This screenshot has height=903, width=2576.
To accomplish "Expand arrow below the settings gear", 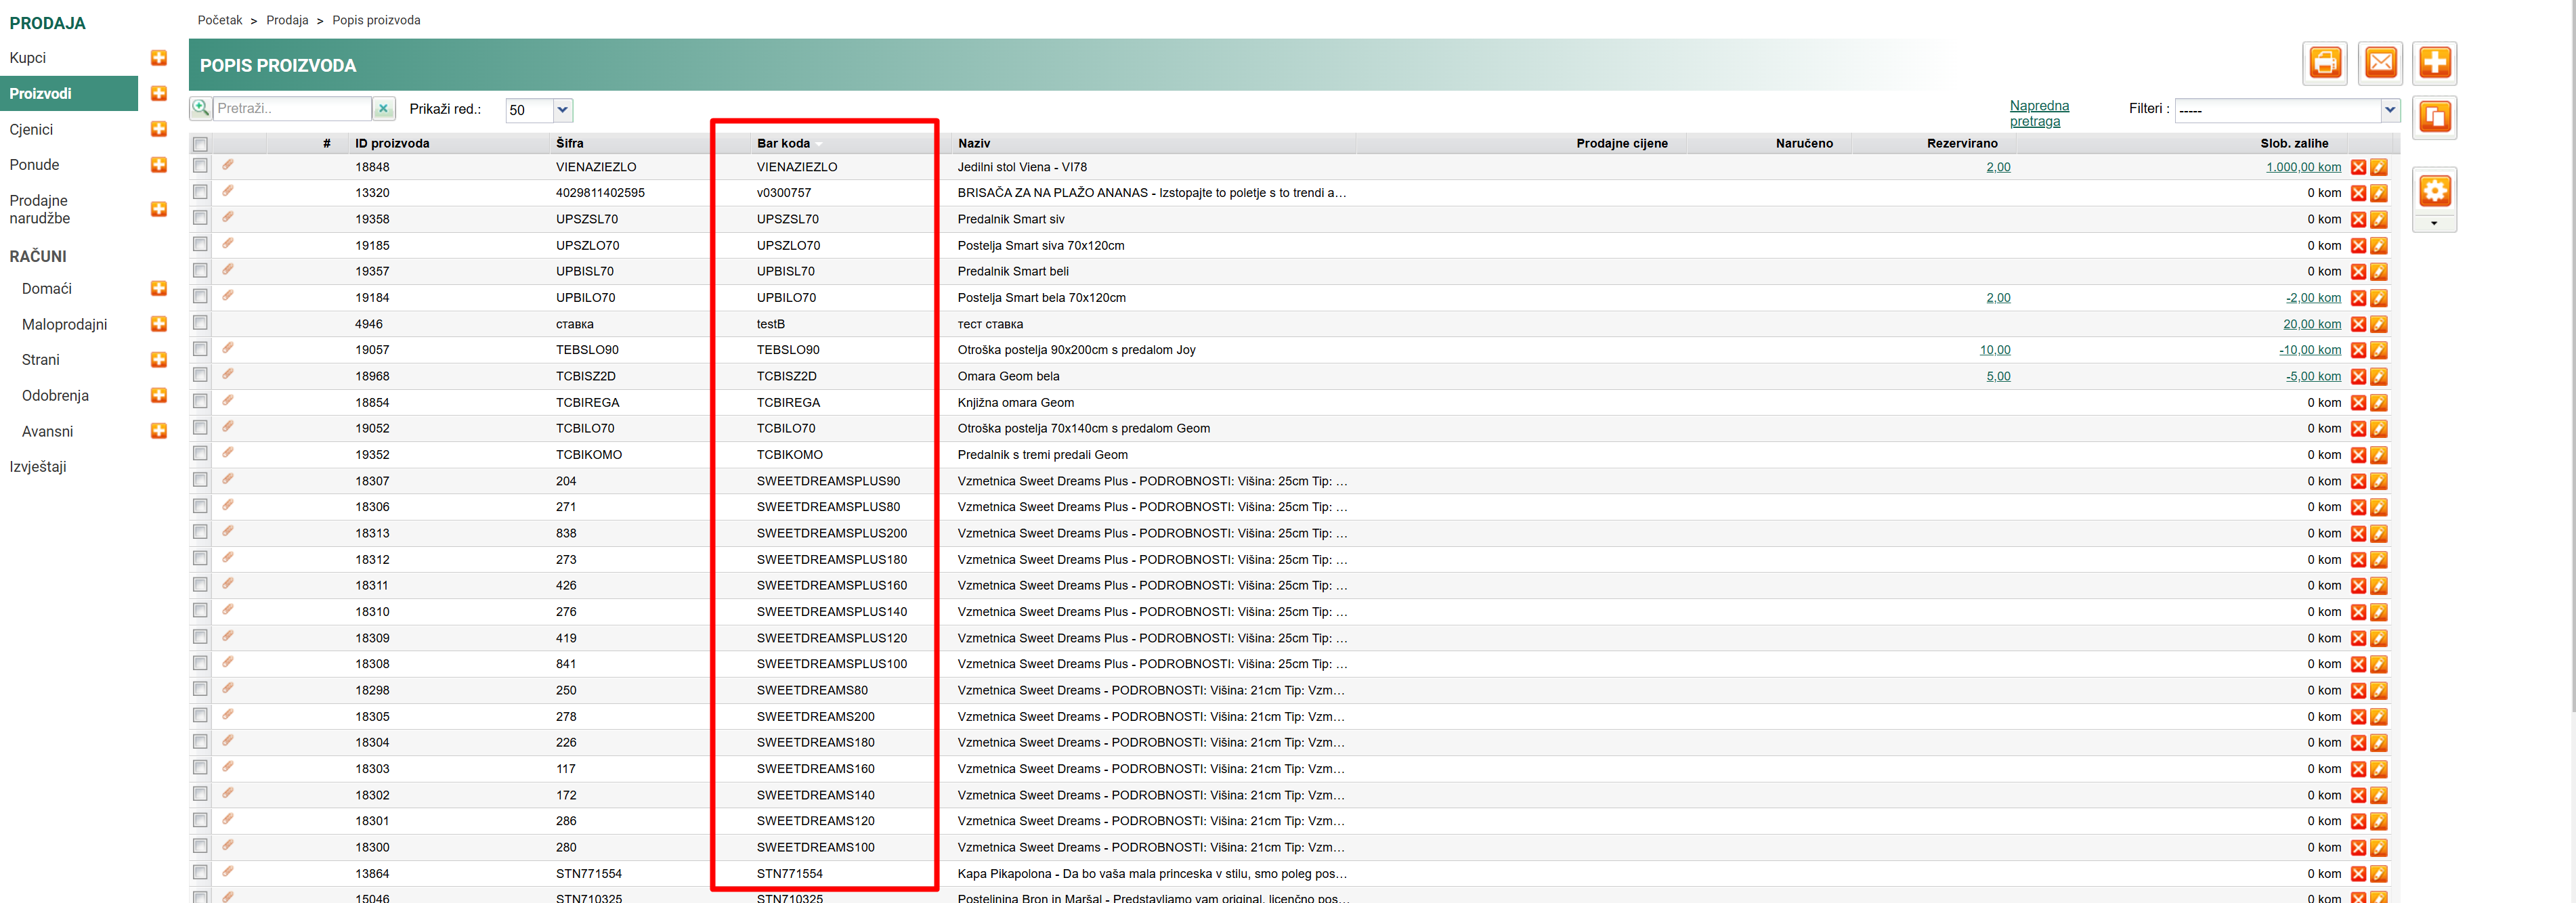I will coord(2434,223).
